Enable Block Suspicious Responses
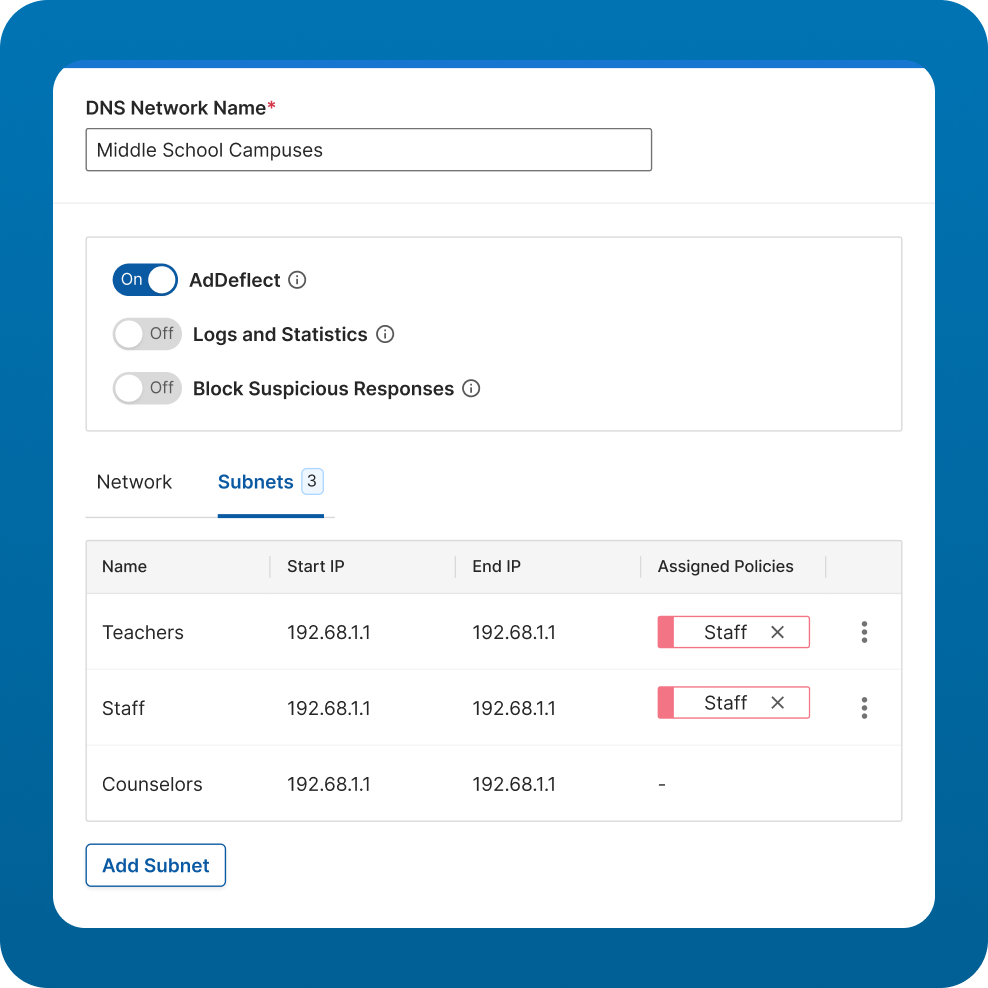Viewport: 988px width, 988px height. click(147, 388)
